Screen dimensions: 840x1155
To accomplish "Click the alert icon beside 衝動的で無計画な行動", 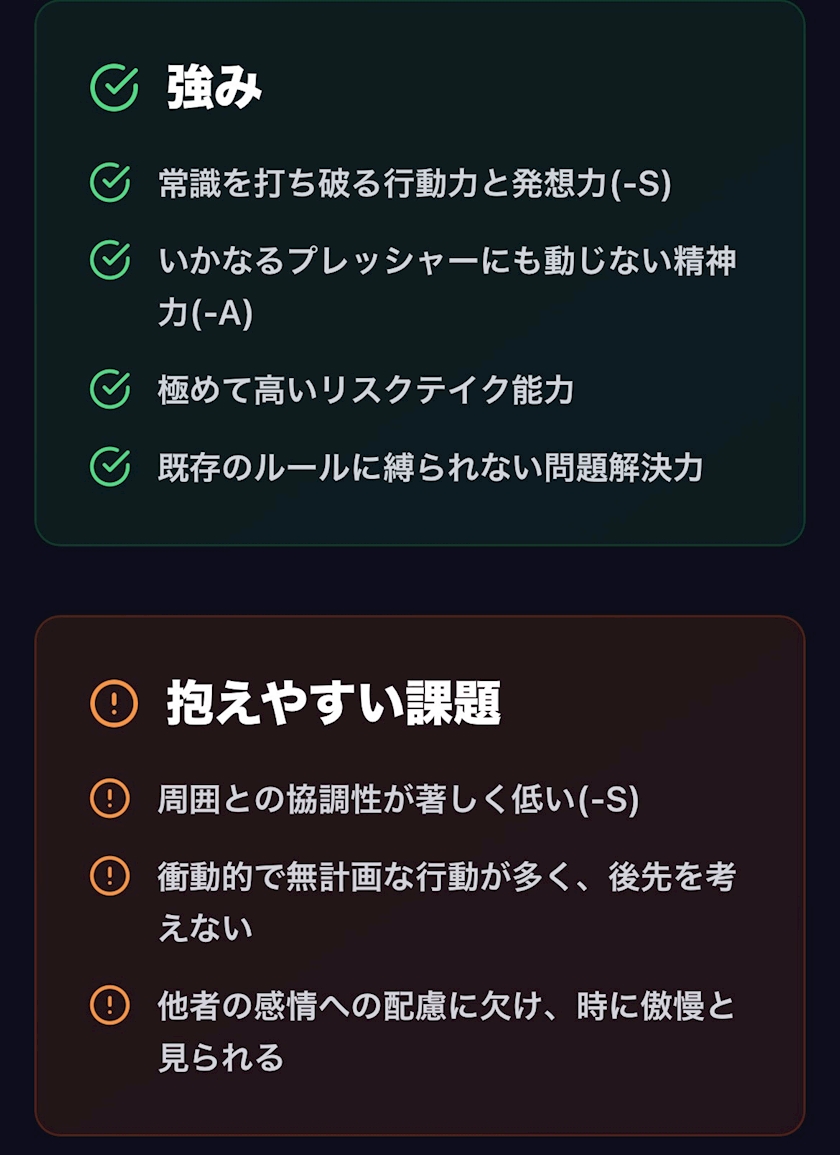I will coord(110,876).
